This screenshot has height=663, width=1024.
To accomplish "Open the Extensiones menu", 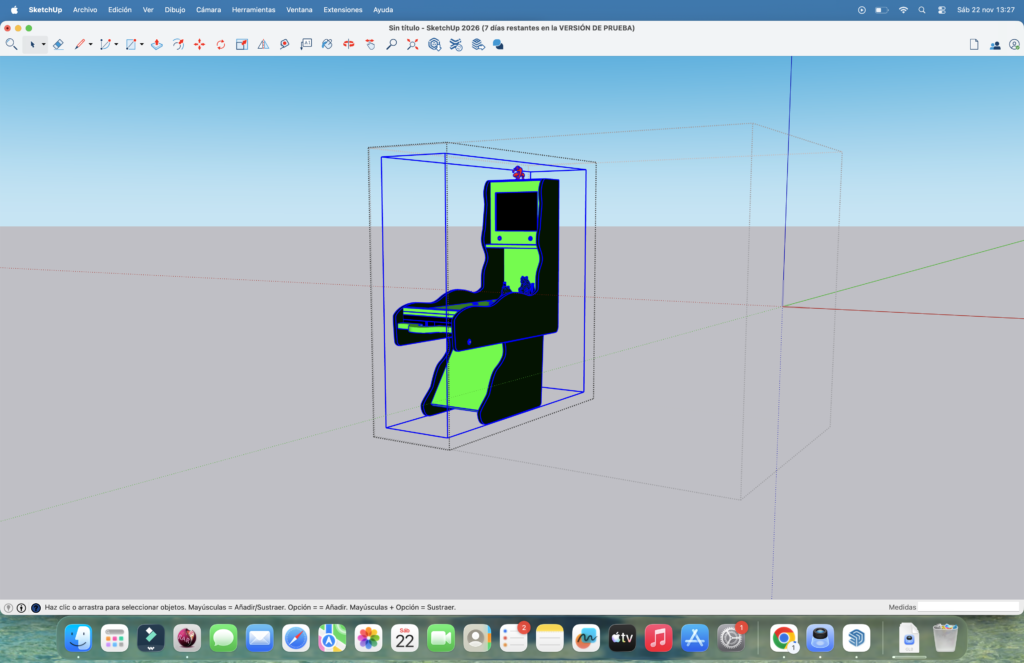I will [x=343, y=9].
